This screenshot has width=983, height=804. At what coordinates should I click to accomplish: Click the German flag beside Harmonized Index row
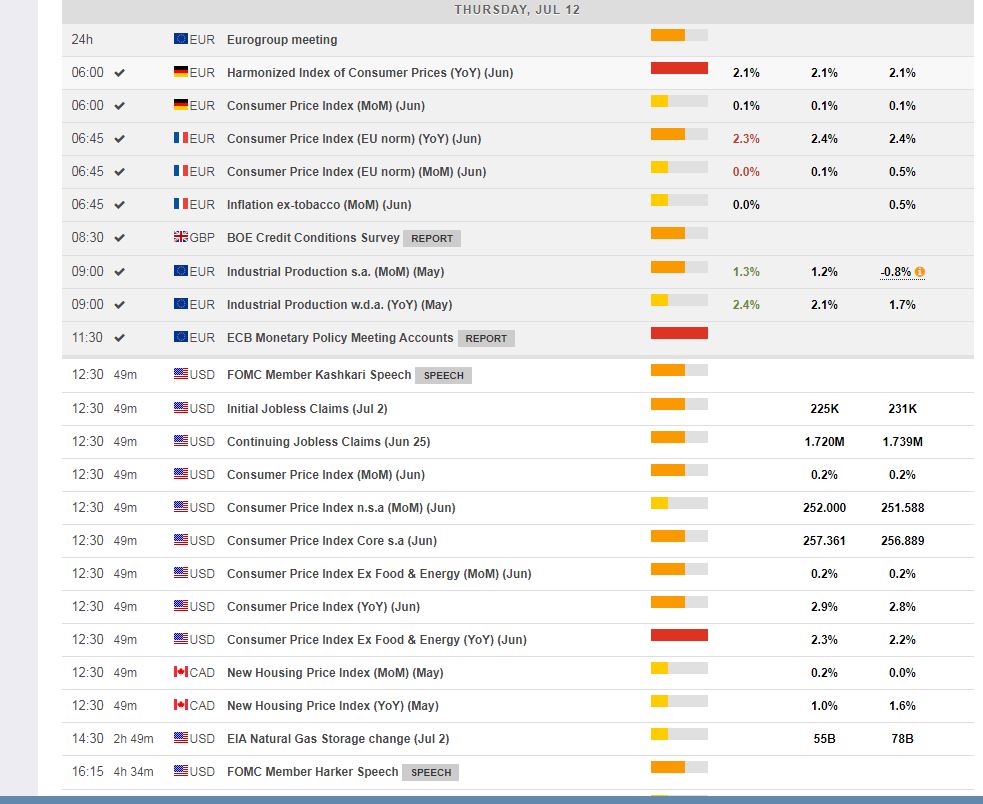[x=181, y=72]
